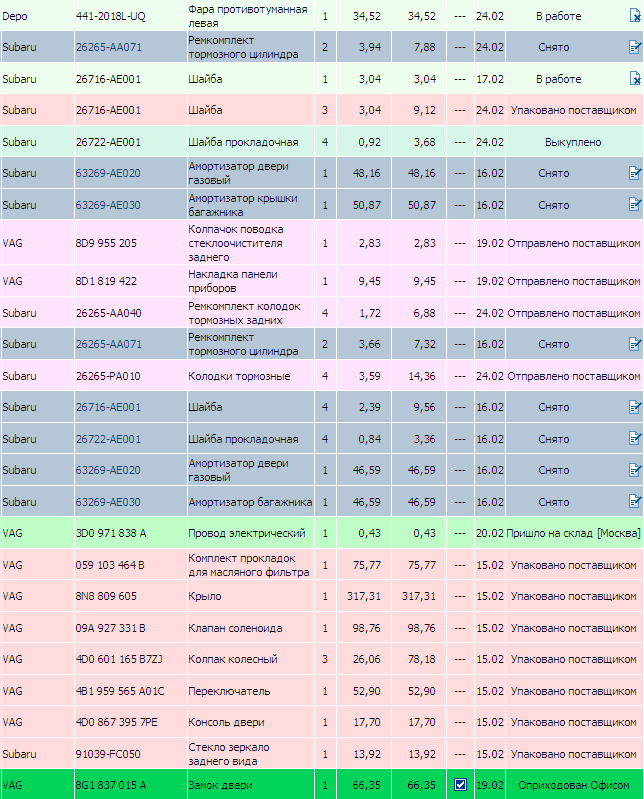This screenshot has height=799, width=644.
Task: Open note icon for Шайба priced 2,39
Action: tap(635, 407)
